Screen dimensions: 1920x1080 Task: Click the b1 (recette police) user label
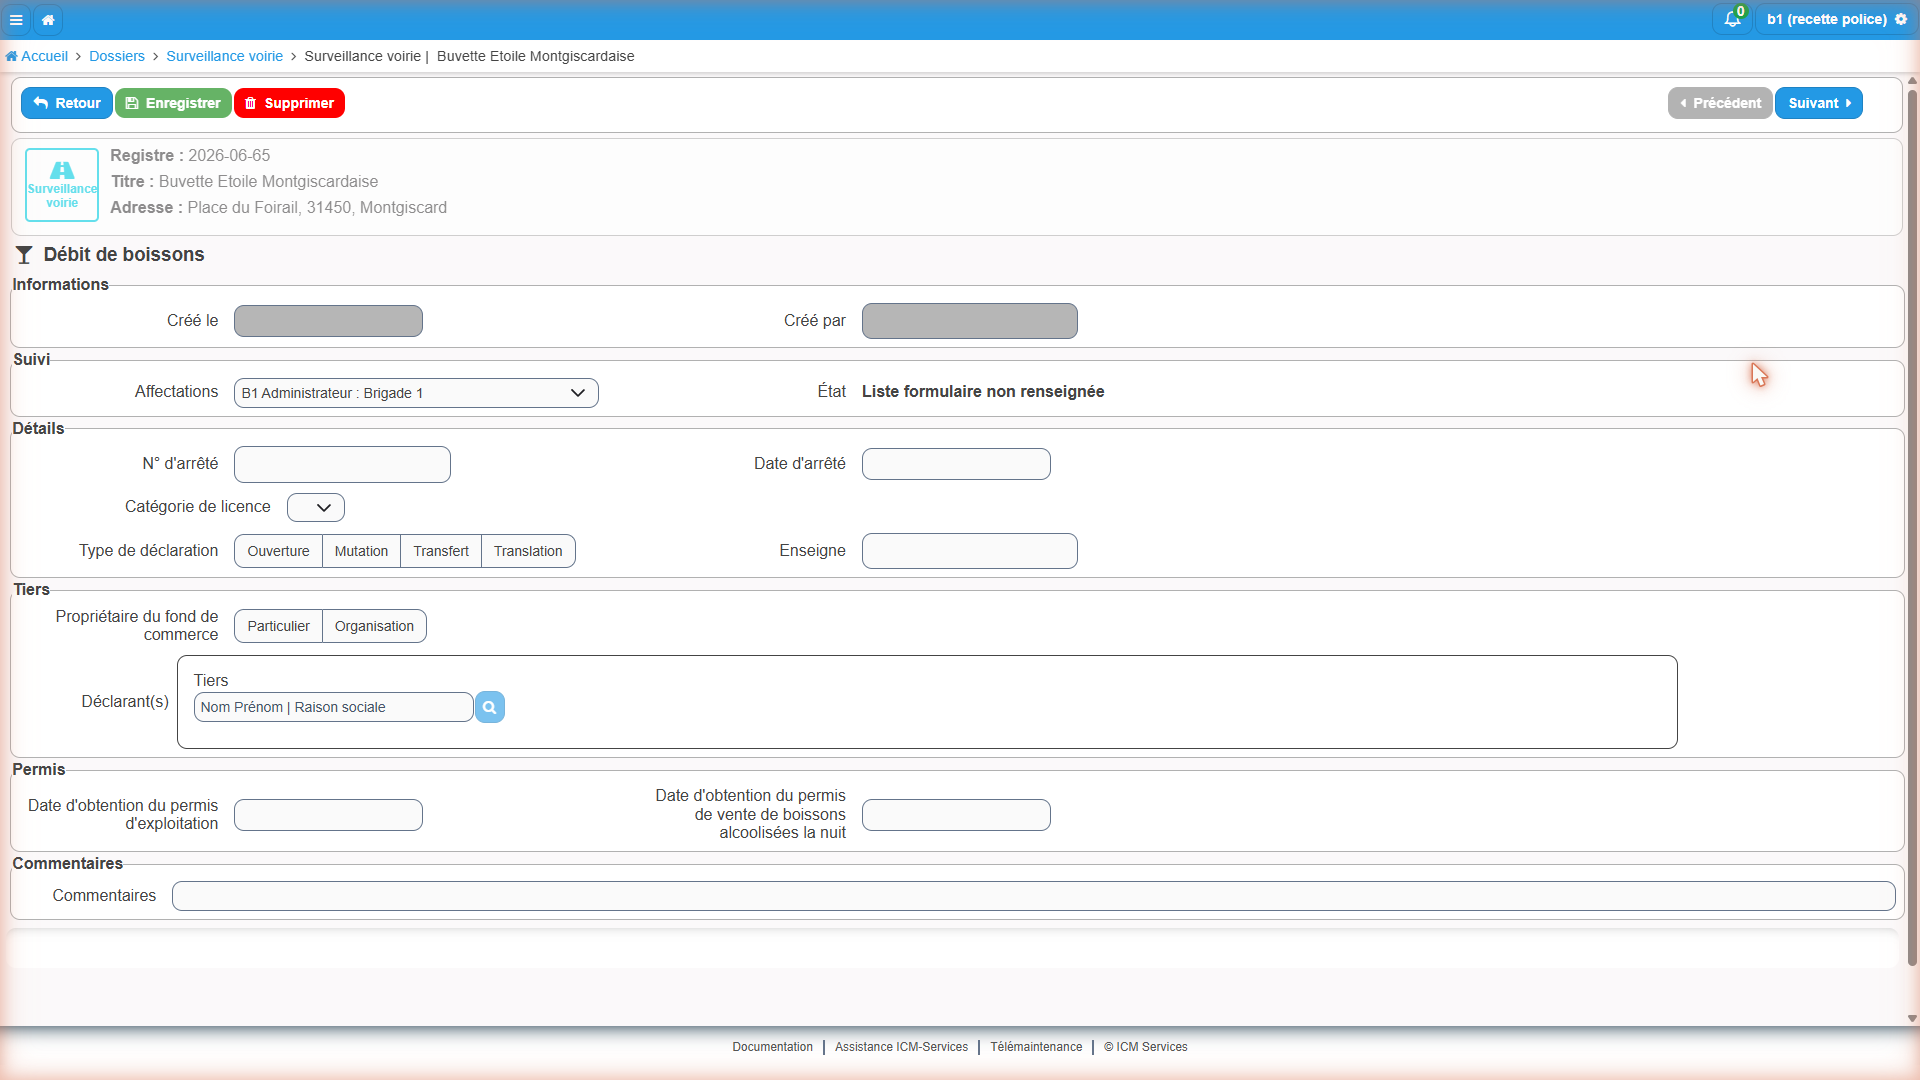tap(1826, 19)
